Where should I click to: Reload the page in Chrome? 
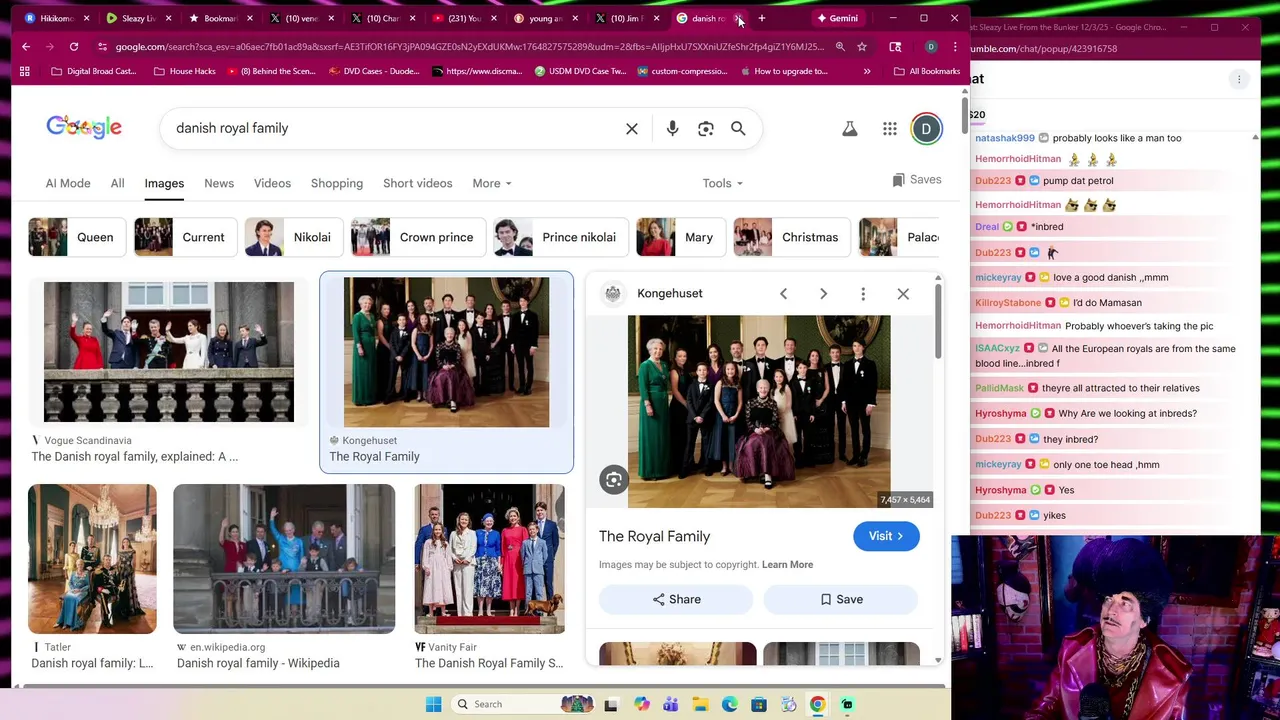(74, 47)
